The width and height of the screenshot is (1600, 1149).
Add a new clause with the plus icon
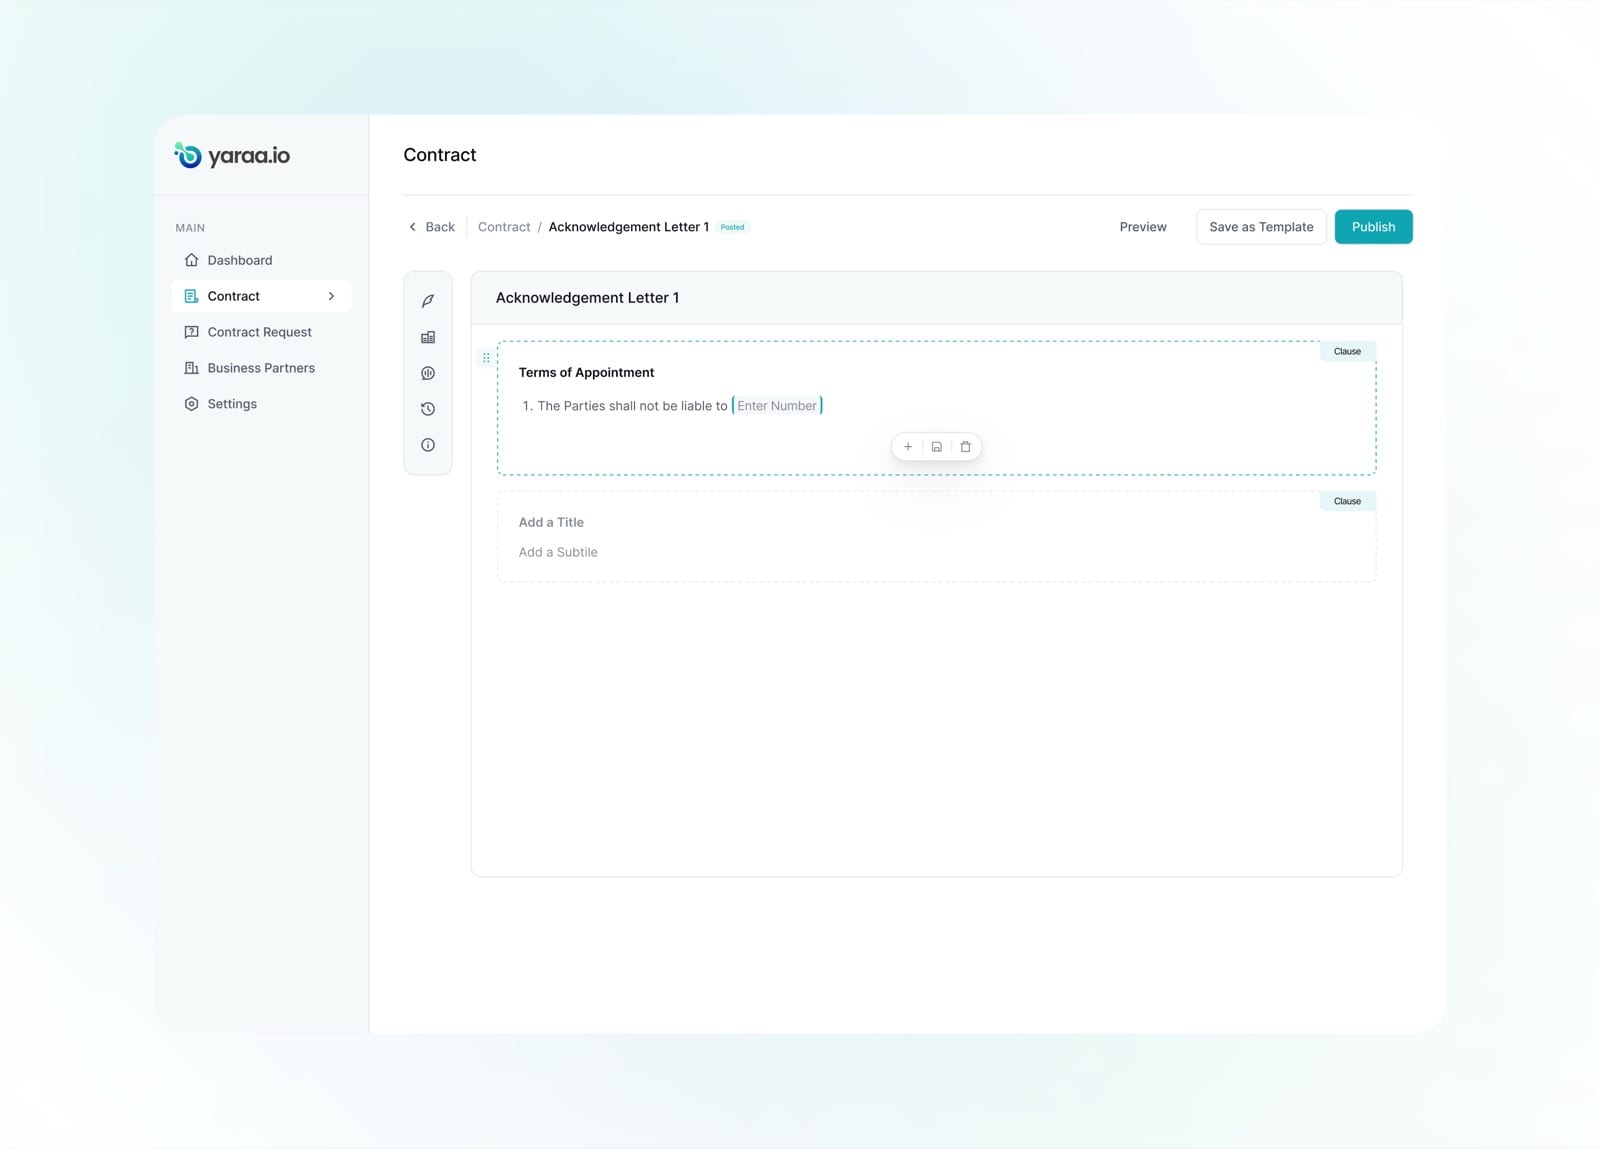pos(908,447)
